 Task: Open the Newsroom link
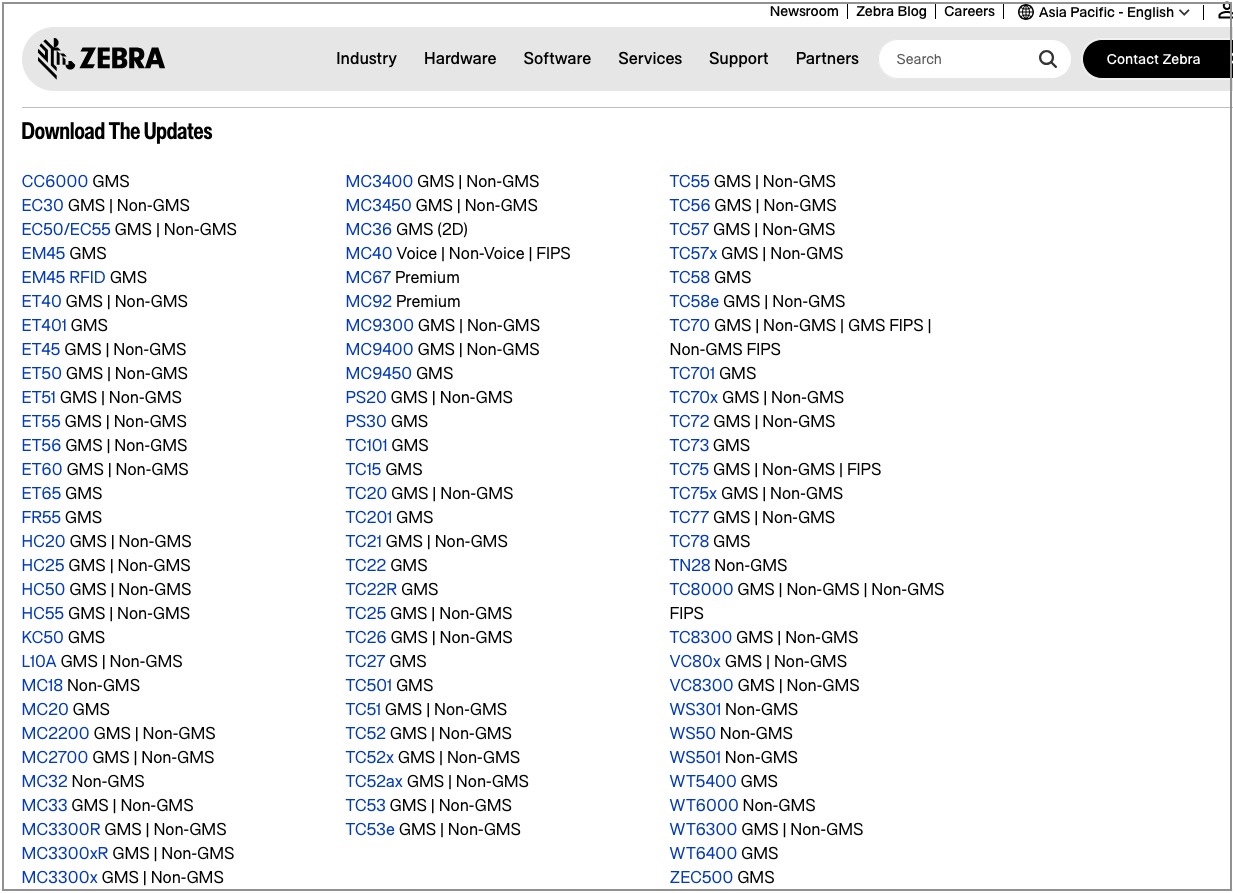[x=804, y=12]
